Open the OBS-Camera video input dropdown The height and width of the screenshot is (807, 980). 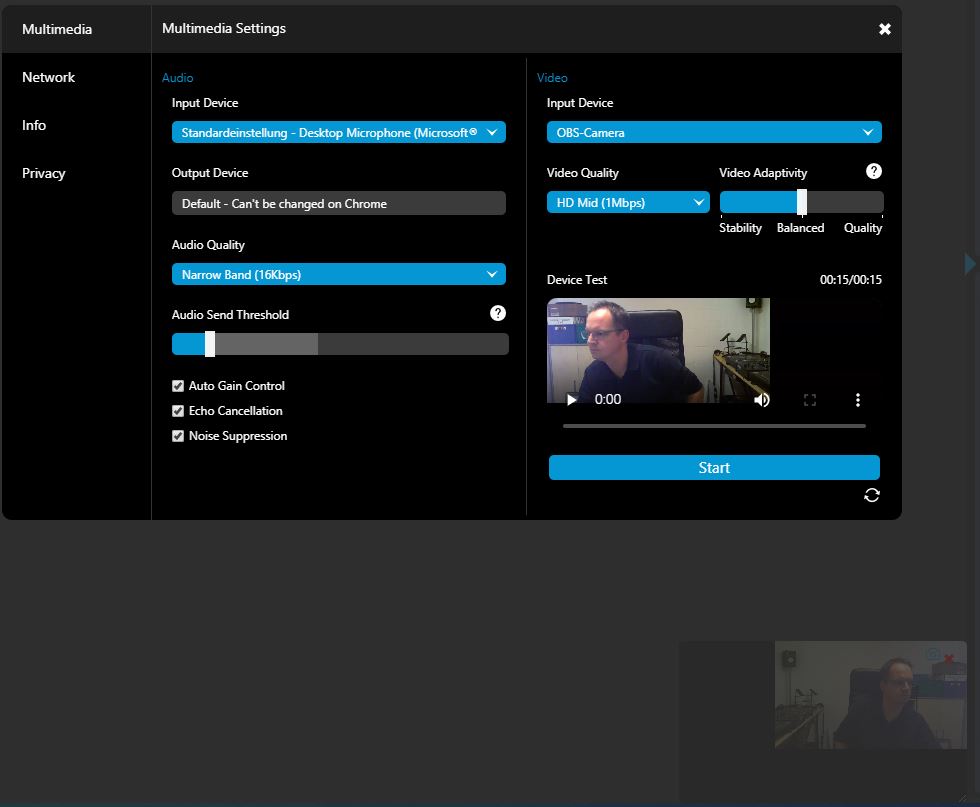(x=714, y=133)
